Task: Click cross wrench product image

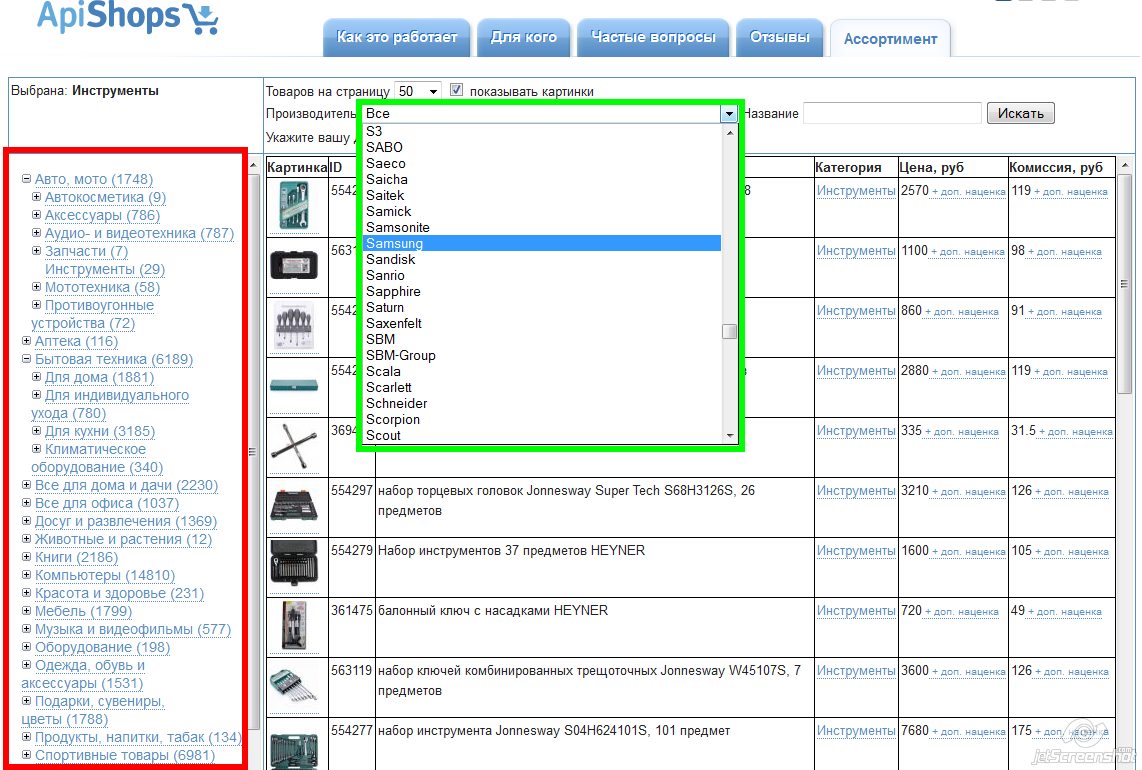Action: pos(293,443)
